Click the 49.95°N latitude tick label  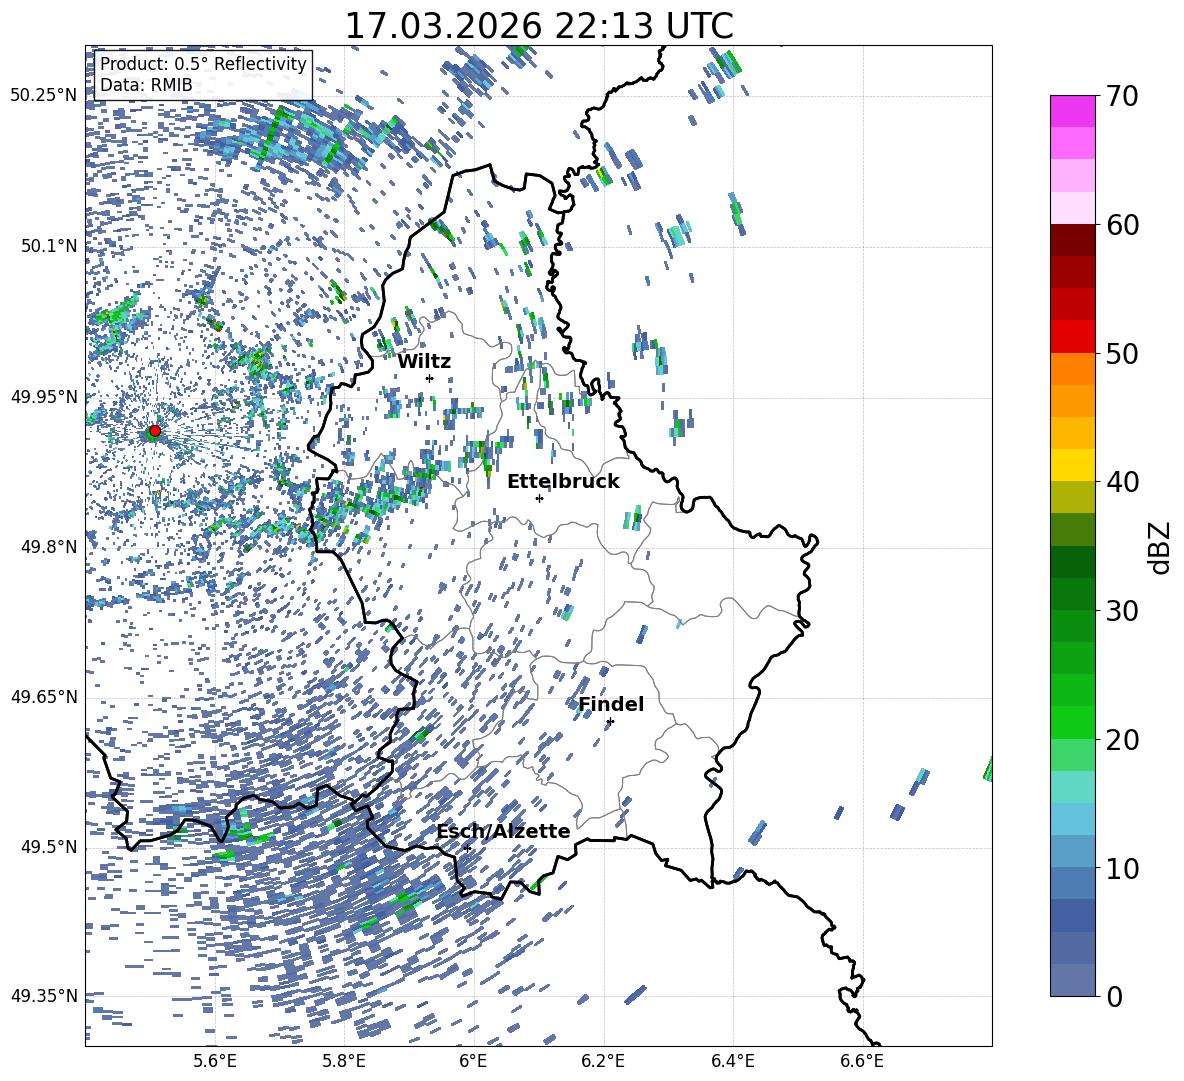click(x=44, y=396)
